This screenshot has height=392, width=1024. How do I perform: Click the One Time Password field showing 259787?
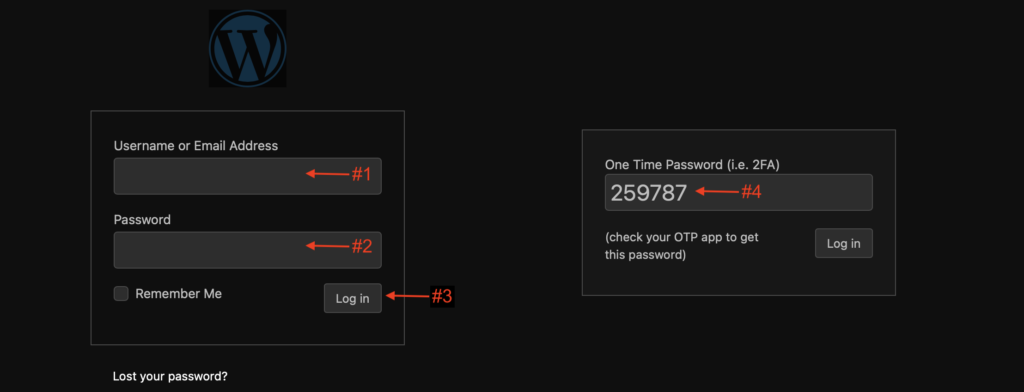coord(739,192)
